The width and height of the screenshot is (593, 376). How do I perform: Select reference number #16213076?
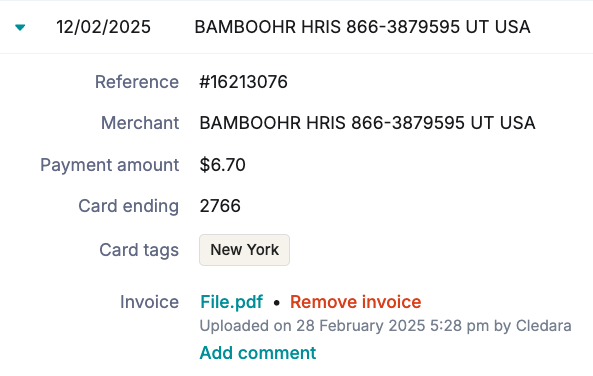[x=244, y=82]
